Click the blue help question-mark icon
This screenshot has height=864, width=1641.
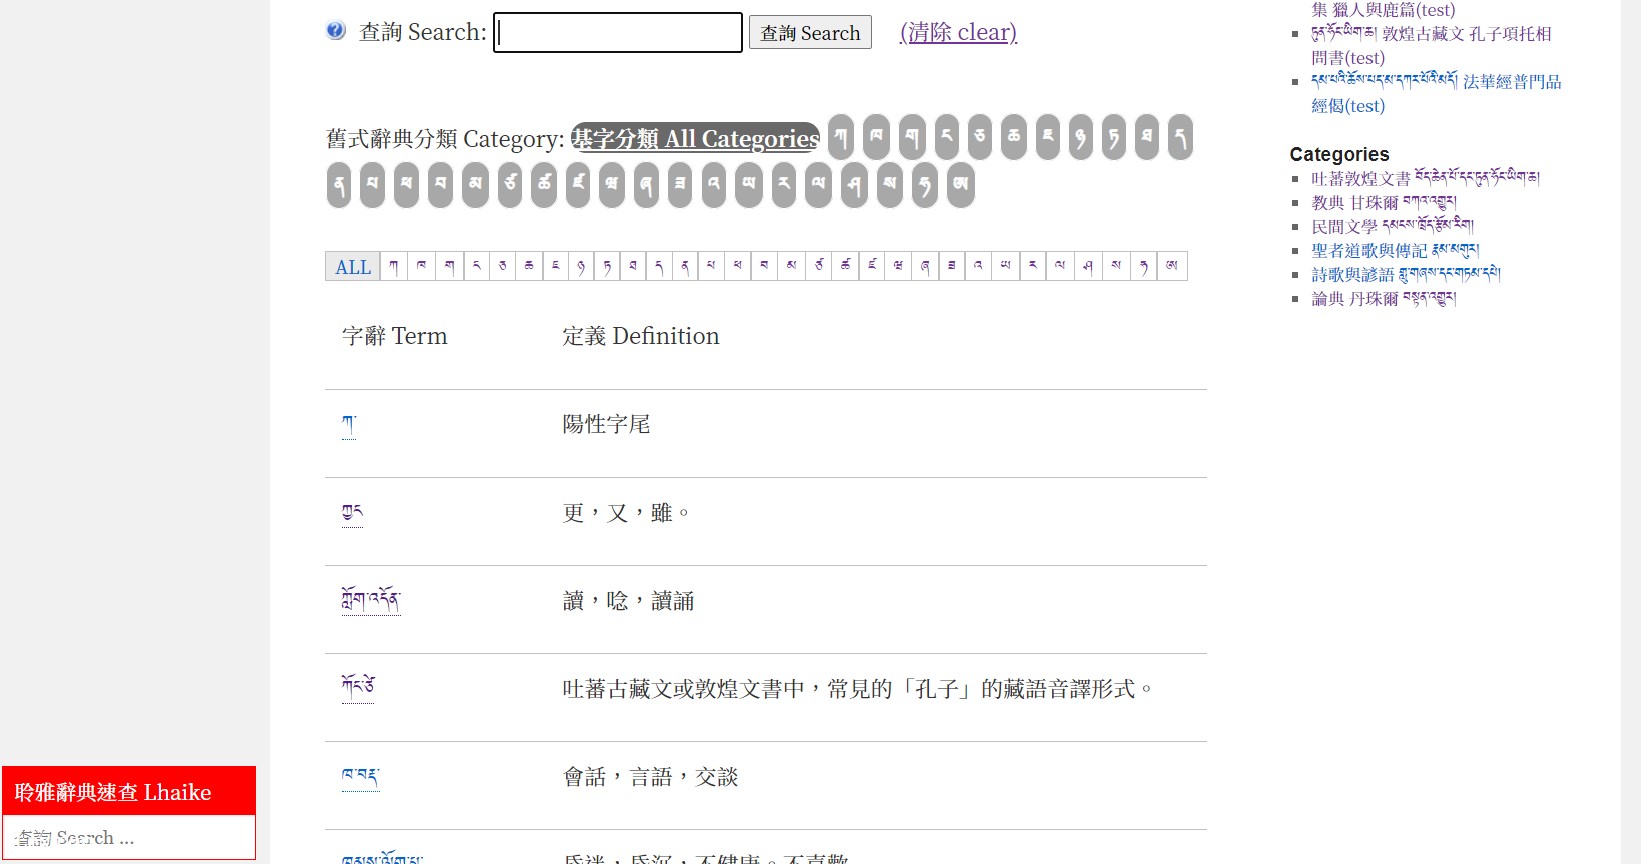pyautogui.click(x=336, y=31)
